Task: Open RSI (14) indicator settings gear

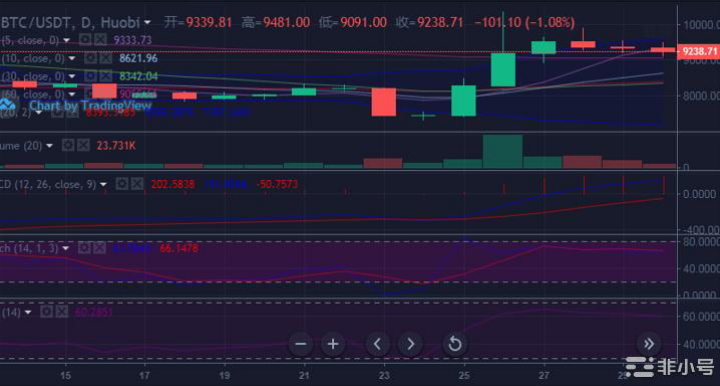Action: click(46, 312)
